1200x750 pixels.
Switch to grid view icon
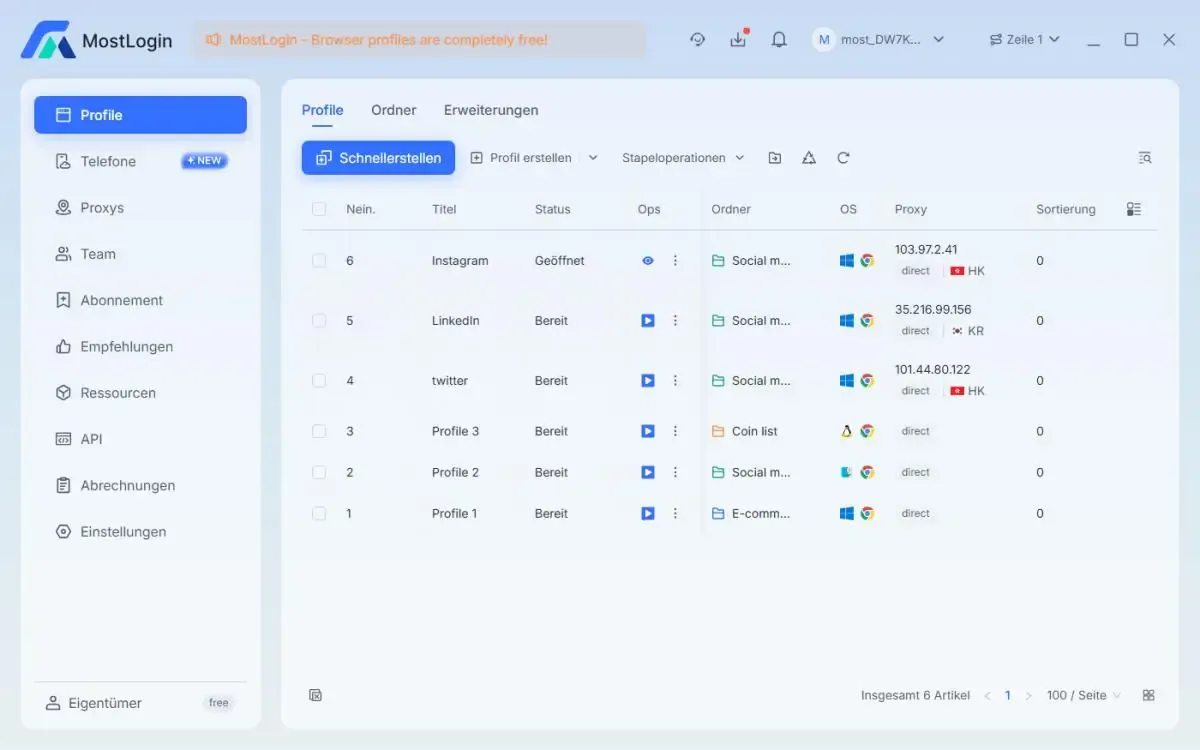tap(1149, 695)
